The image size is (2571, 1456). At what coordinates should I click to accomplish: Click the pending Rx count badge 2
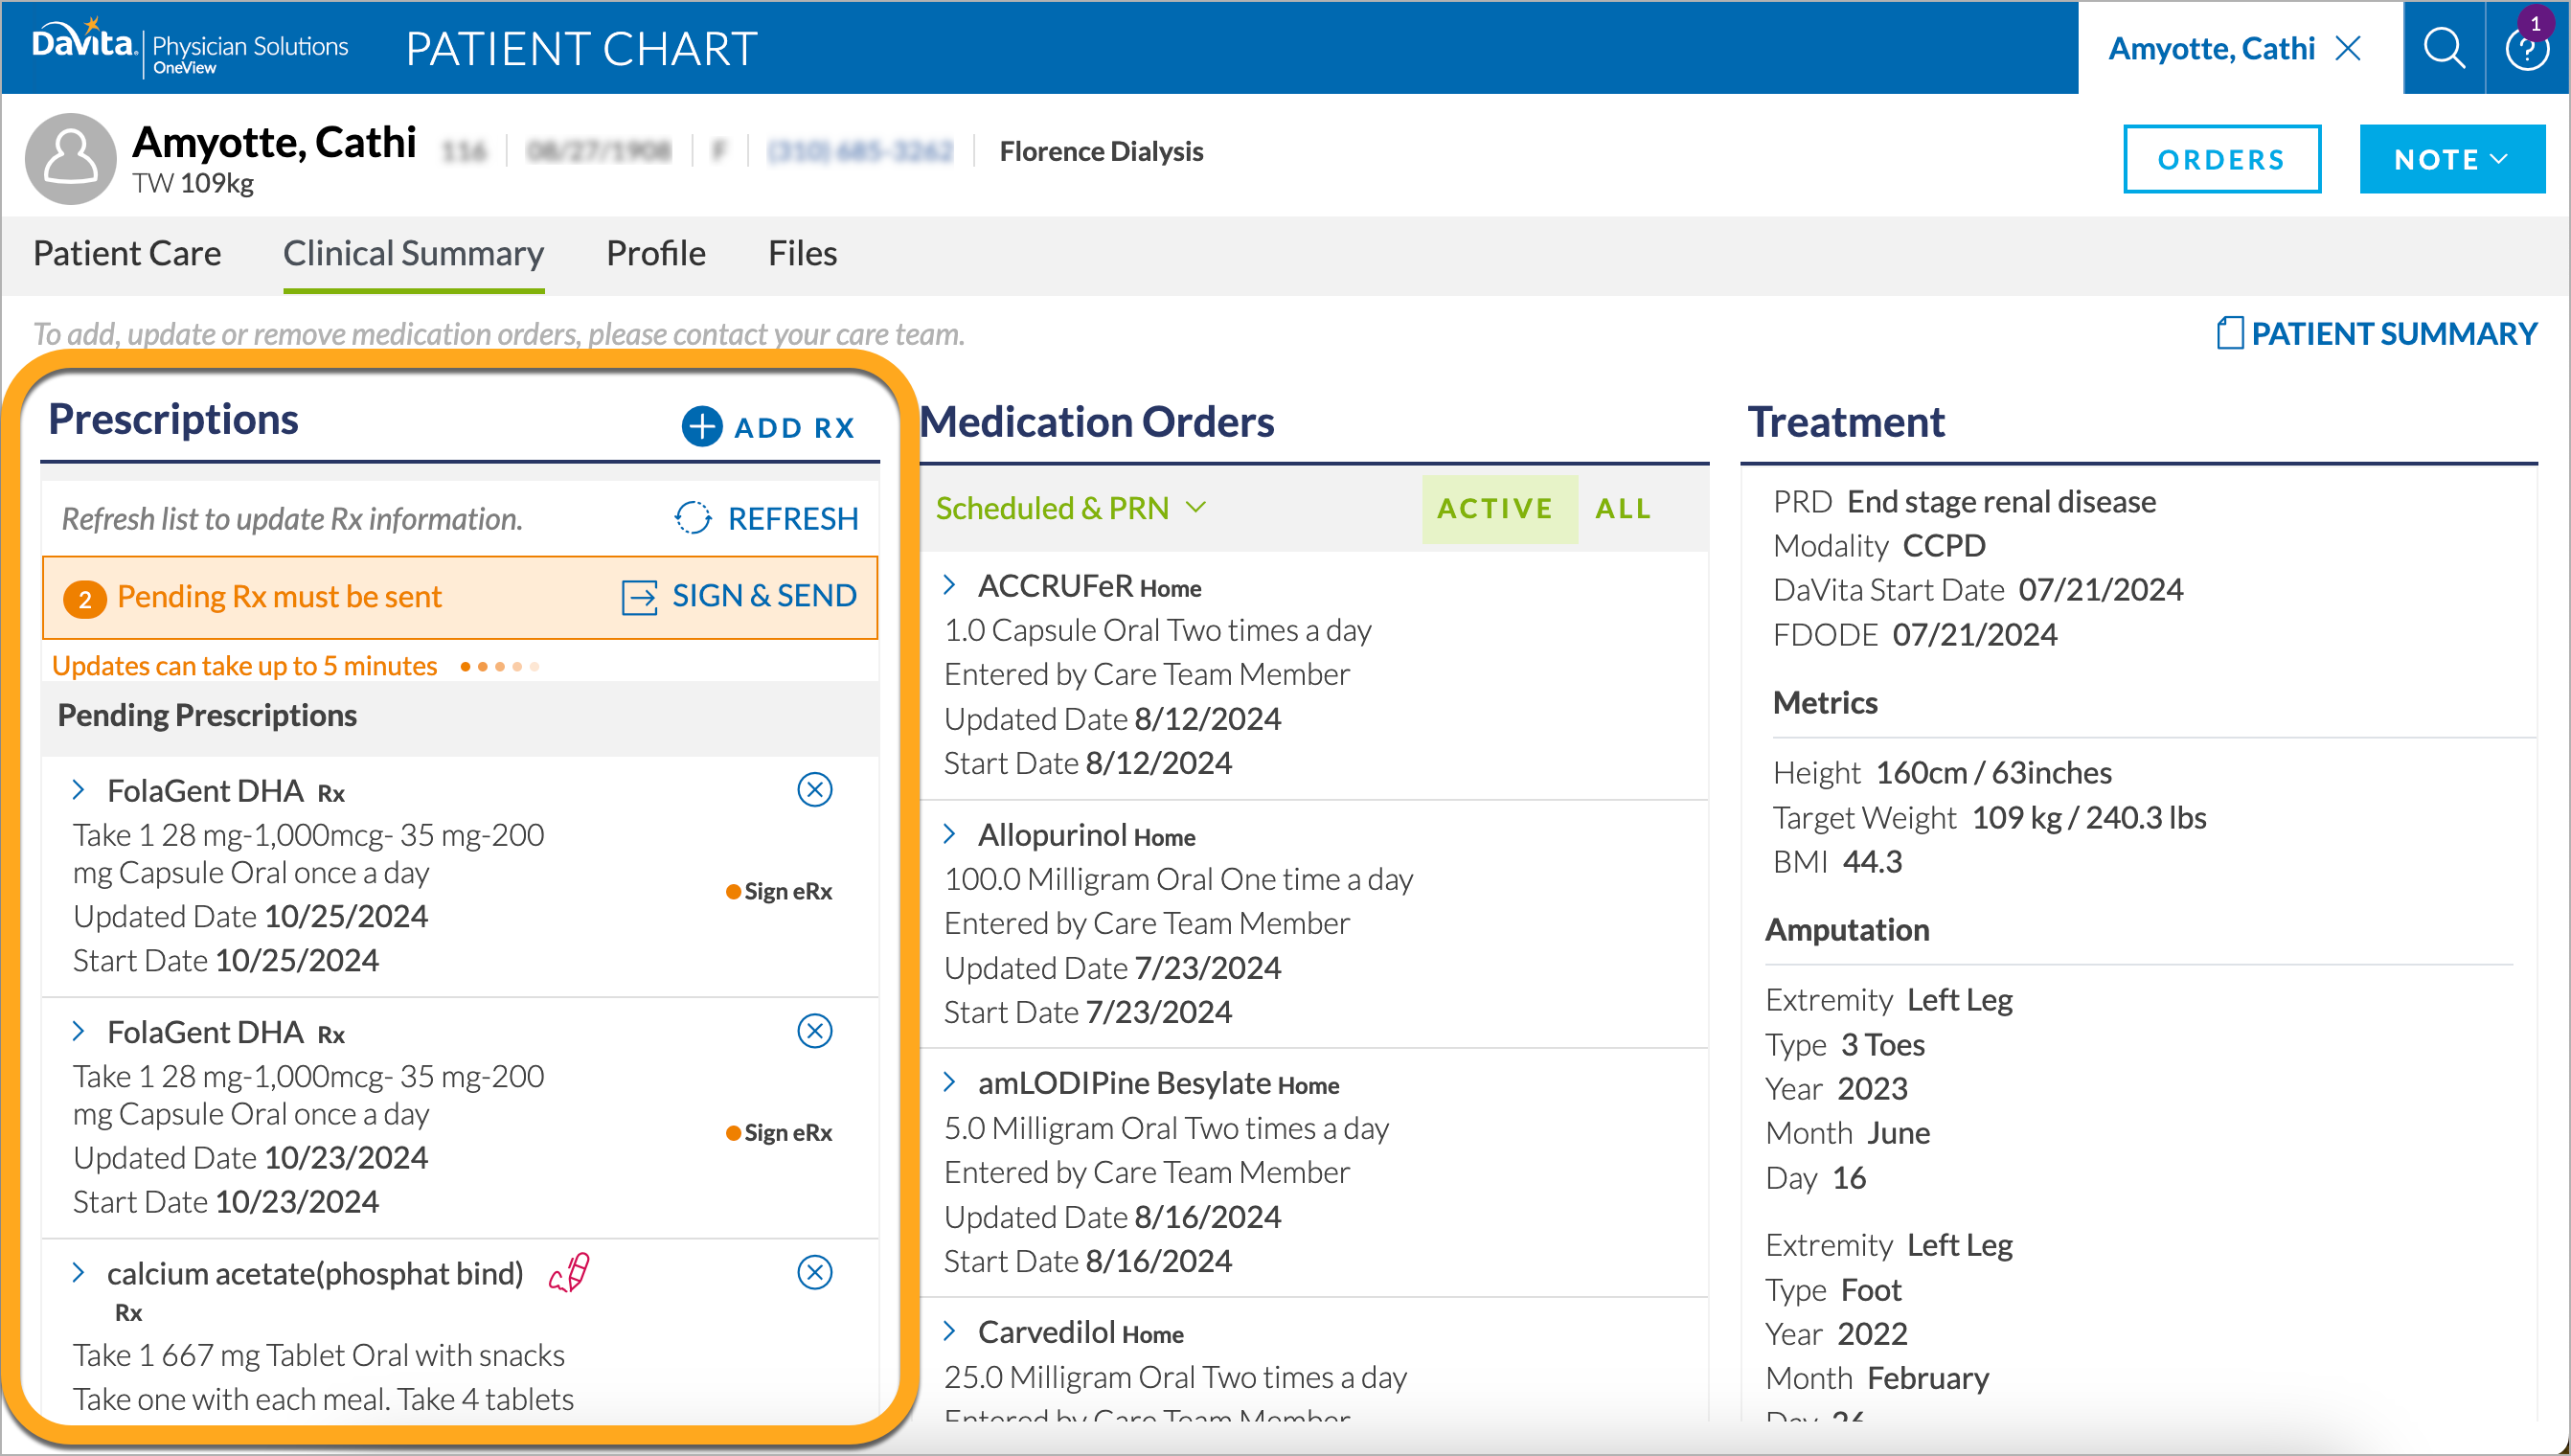pyautogui.click(x=85, y=599)
